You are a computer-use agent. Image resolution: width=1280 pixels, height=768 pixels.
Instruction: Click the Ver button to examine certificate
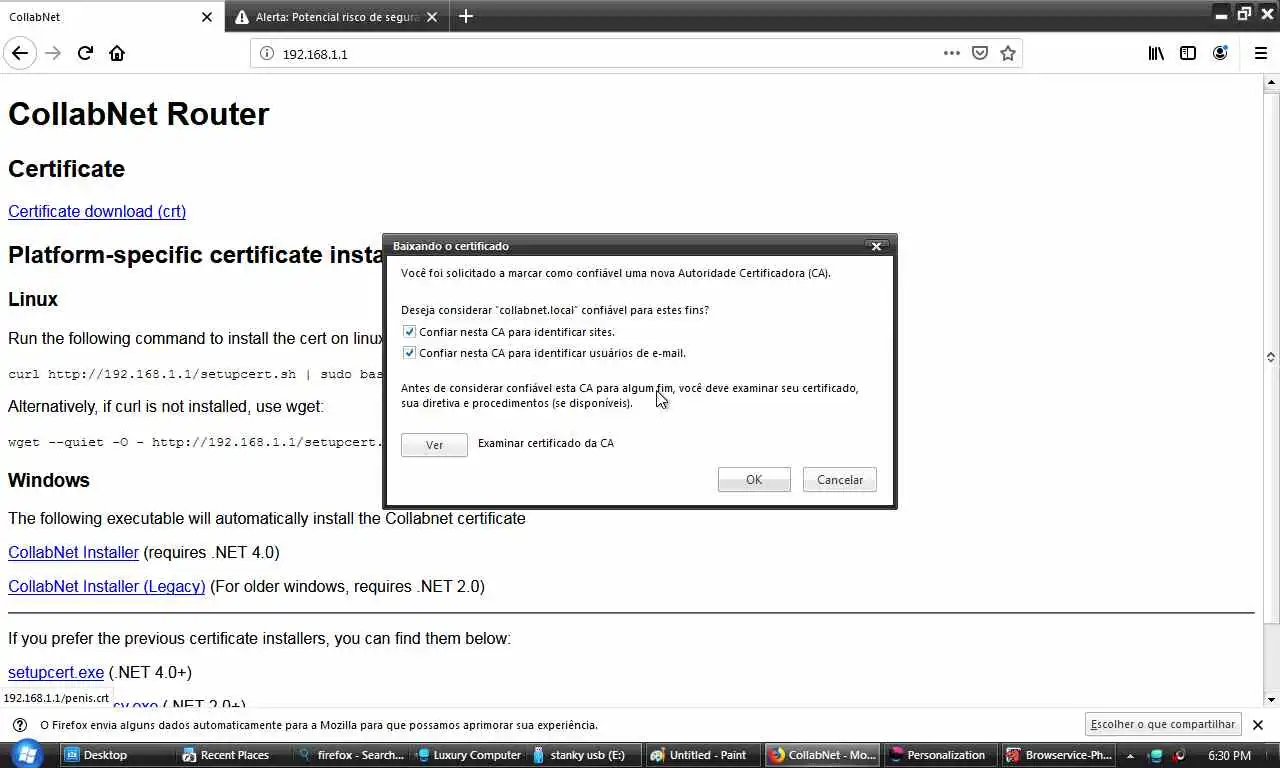pyautogui.click(x=434, y=445)
